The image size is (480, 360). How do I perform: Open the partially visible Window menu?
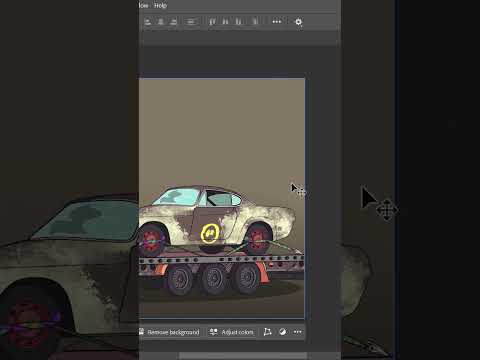(x=143, y=6)
